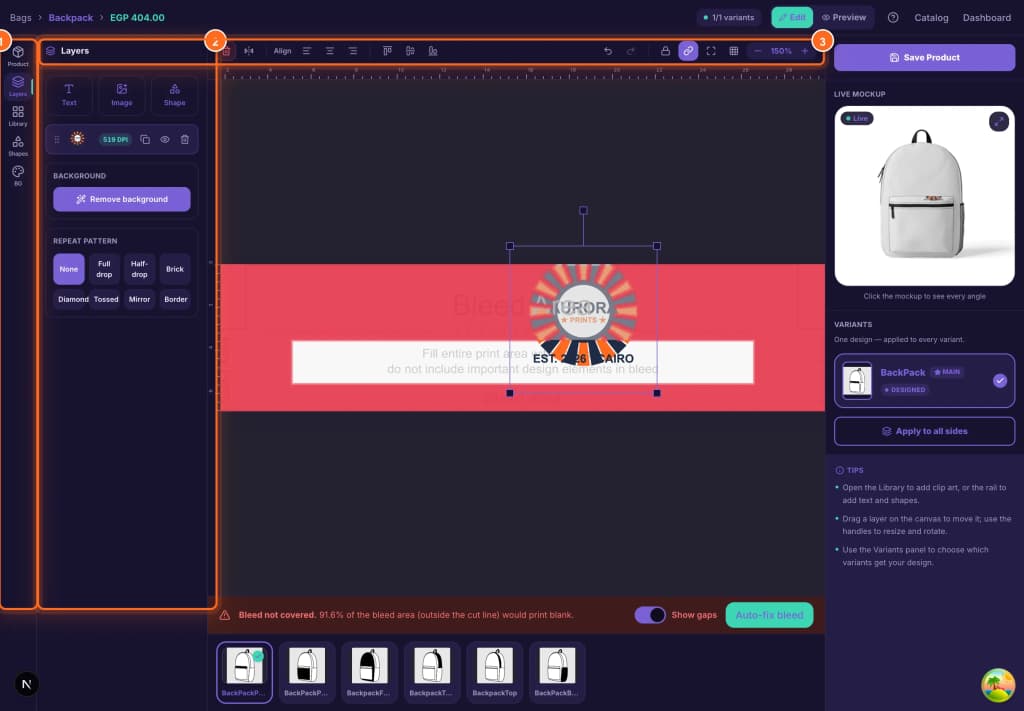
Task: Toggle the grid icon in the toolbar
Action: [733, 51]
